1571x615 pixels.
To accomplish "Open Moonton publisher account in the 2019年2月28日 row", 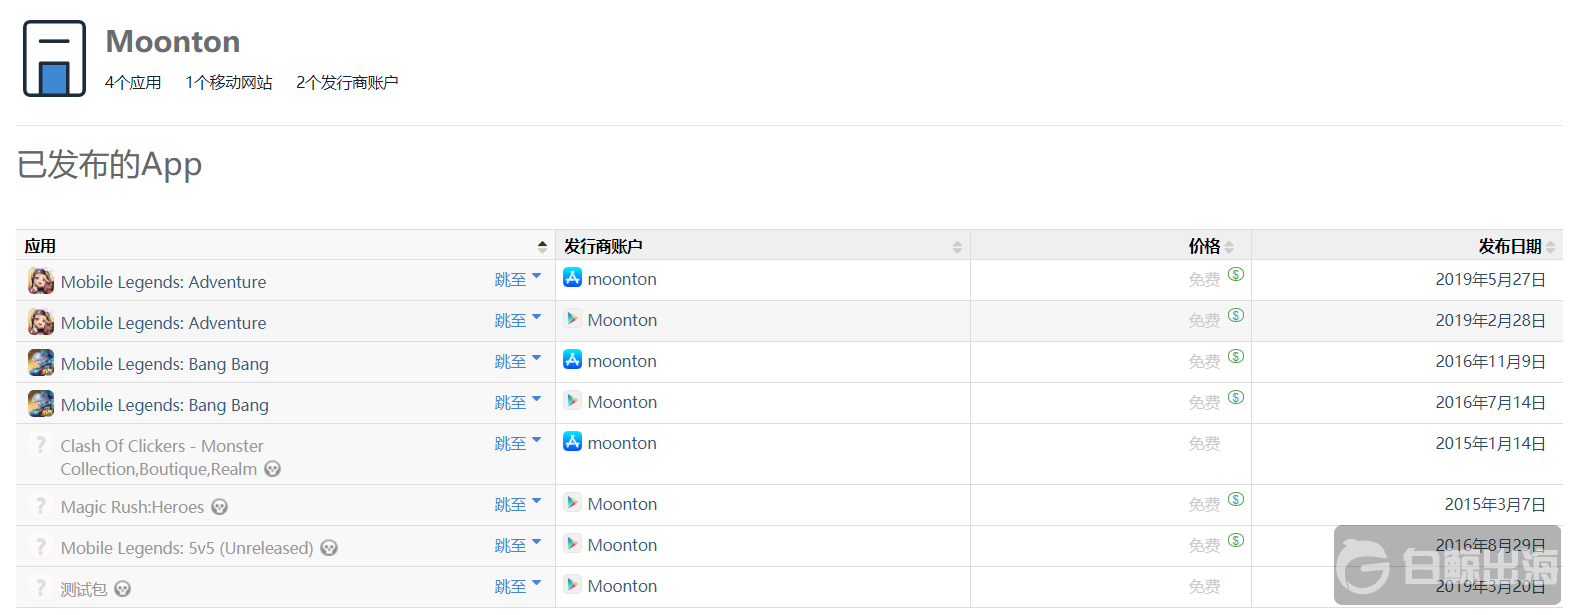I will tap(622, 320).
